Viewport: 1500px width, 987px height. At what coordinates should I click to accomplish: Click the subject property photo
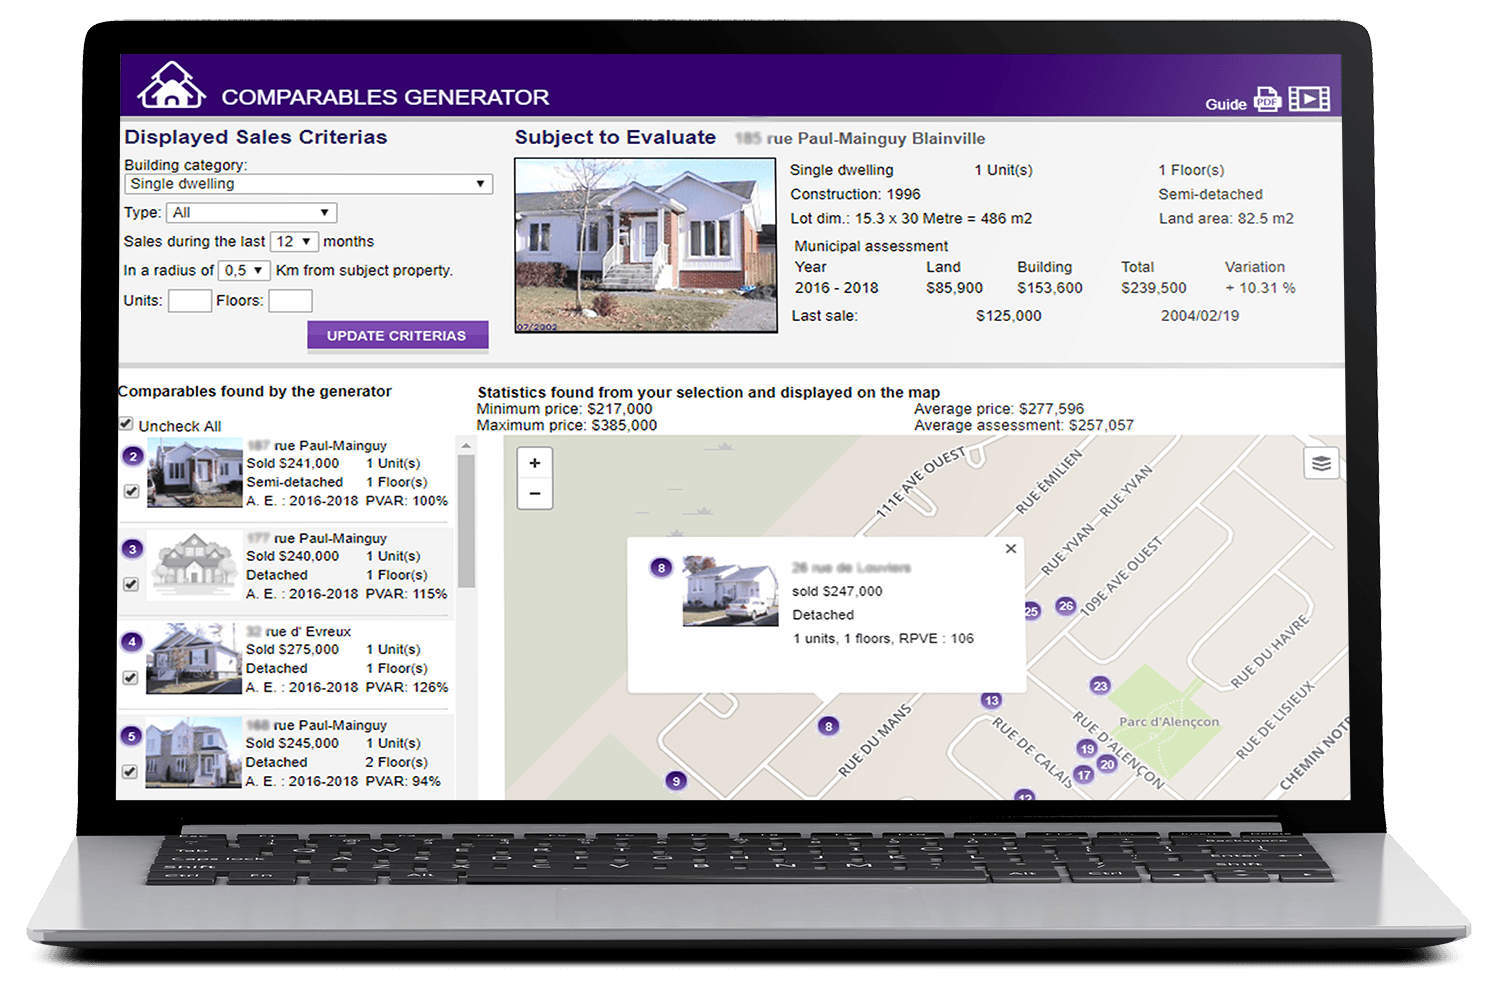pyautogui.click(x=645, y=245)
